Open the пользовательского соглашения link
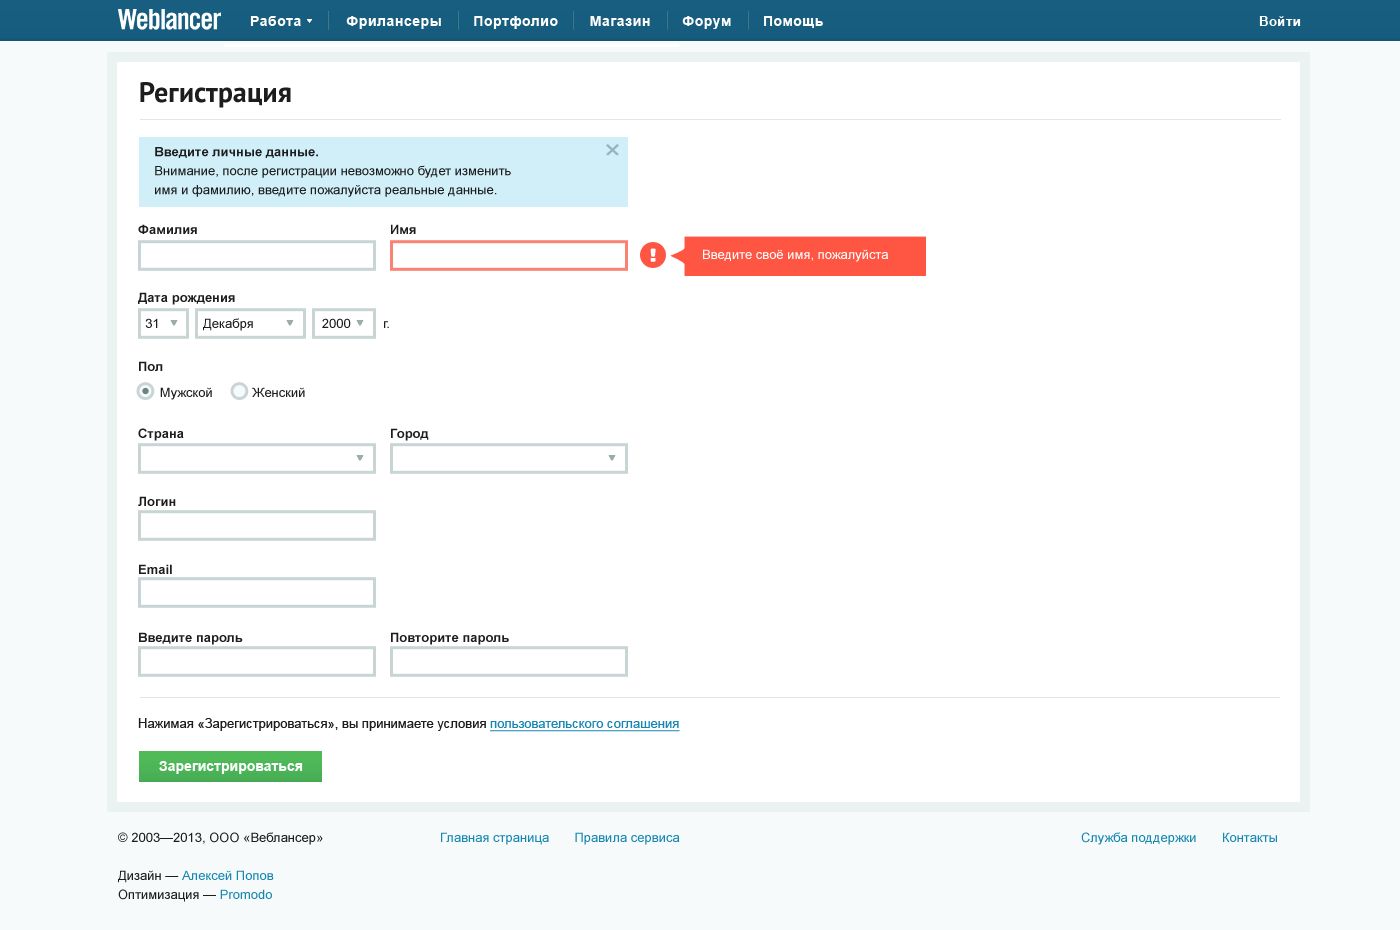Viewport: 1400px width, 930px height. tap(584, 724)
